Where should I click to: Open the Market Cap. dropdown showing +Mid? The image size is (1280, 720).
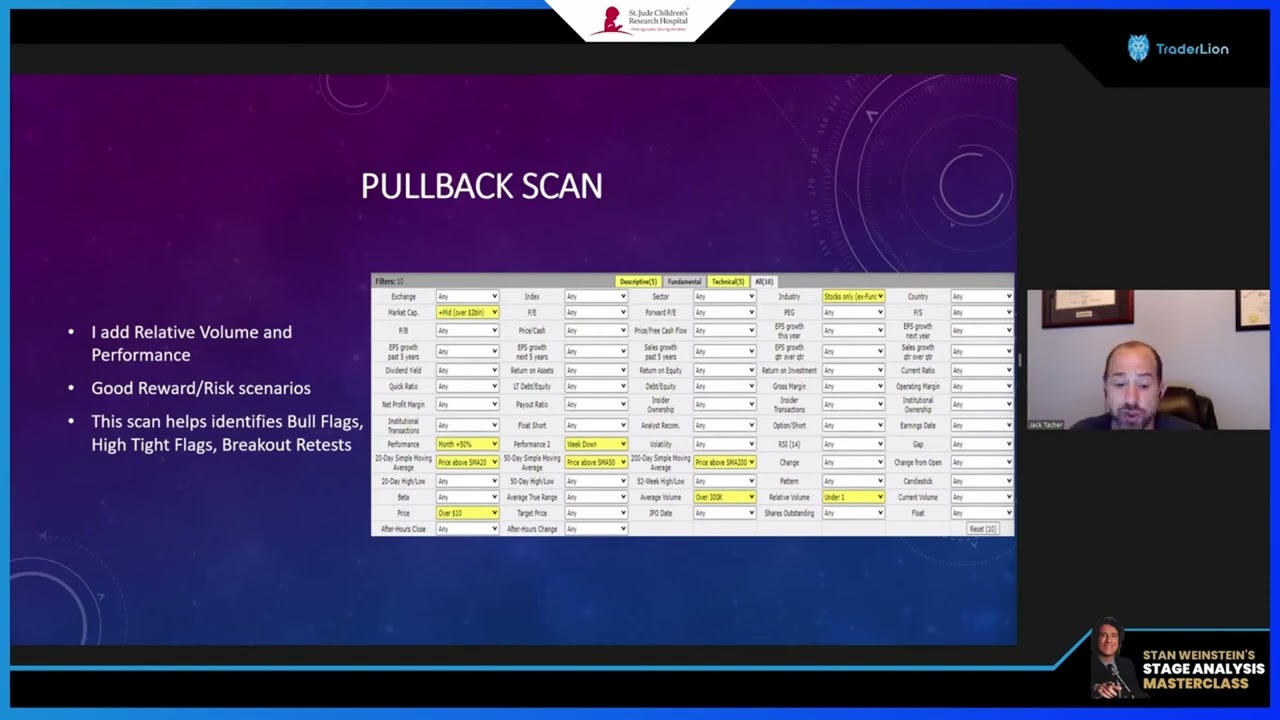(467, 313)
